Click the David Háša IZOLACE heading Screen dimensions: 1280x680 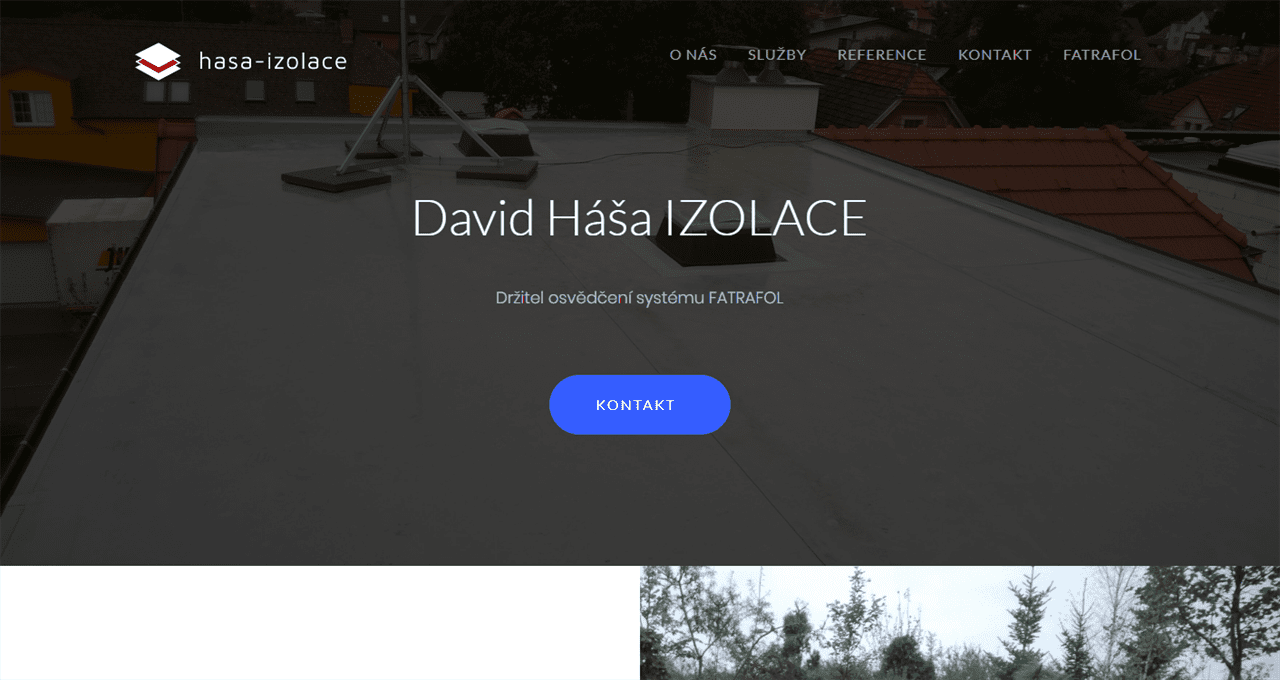(640, 218)
